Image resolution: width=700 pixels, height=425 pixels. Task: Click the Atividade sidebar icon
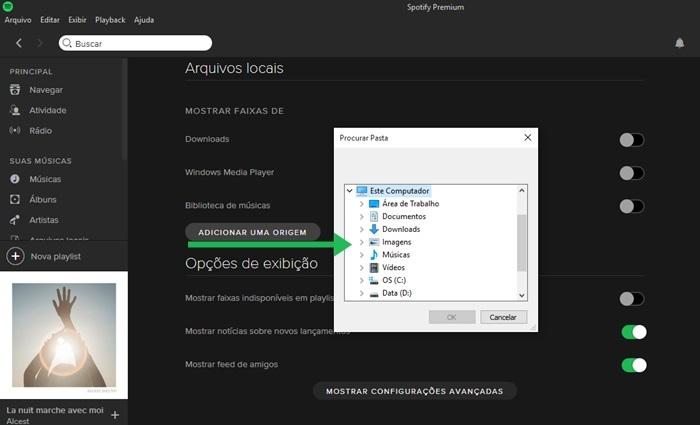click(x=15, y=110)
